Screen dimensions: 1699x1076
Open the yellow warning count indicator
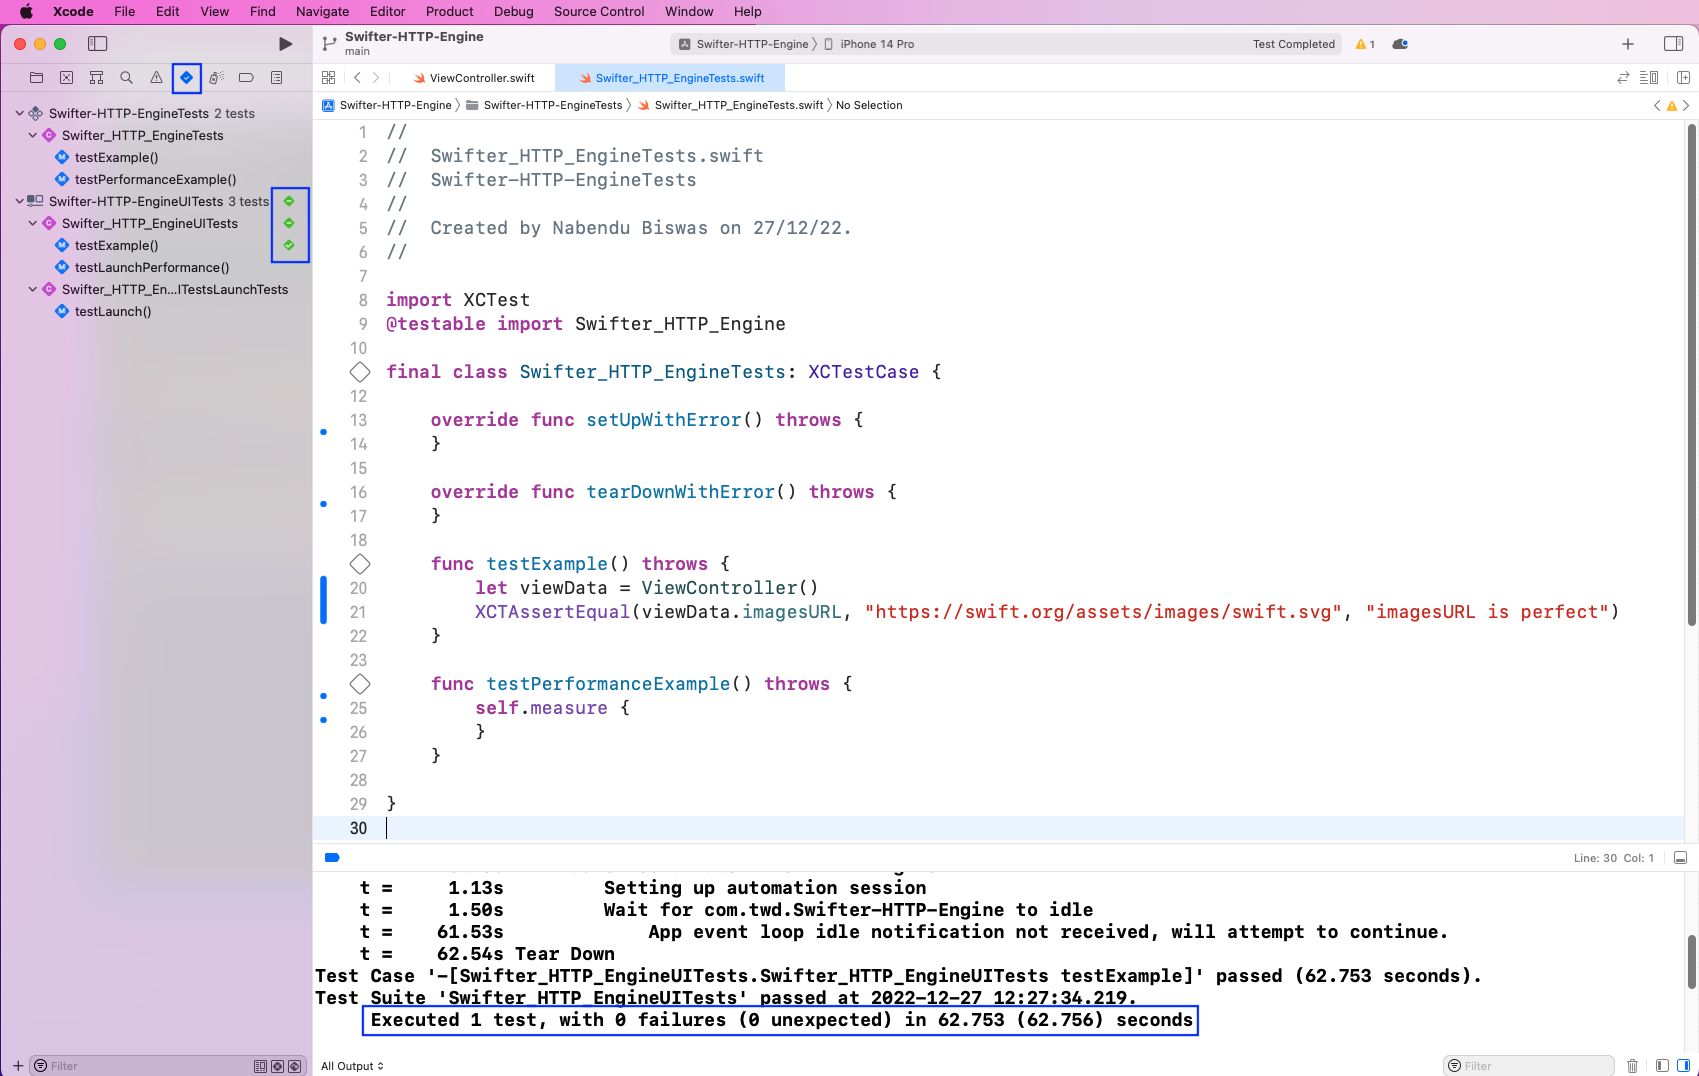coord(1365,44)
